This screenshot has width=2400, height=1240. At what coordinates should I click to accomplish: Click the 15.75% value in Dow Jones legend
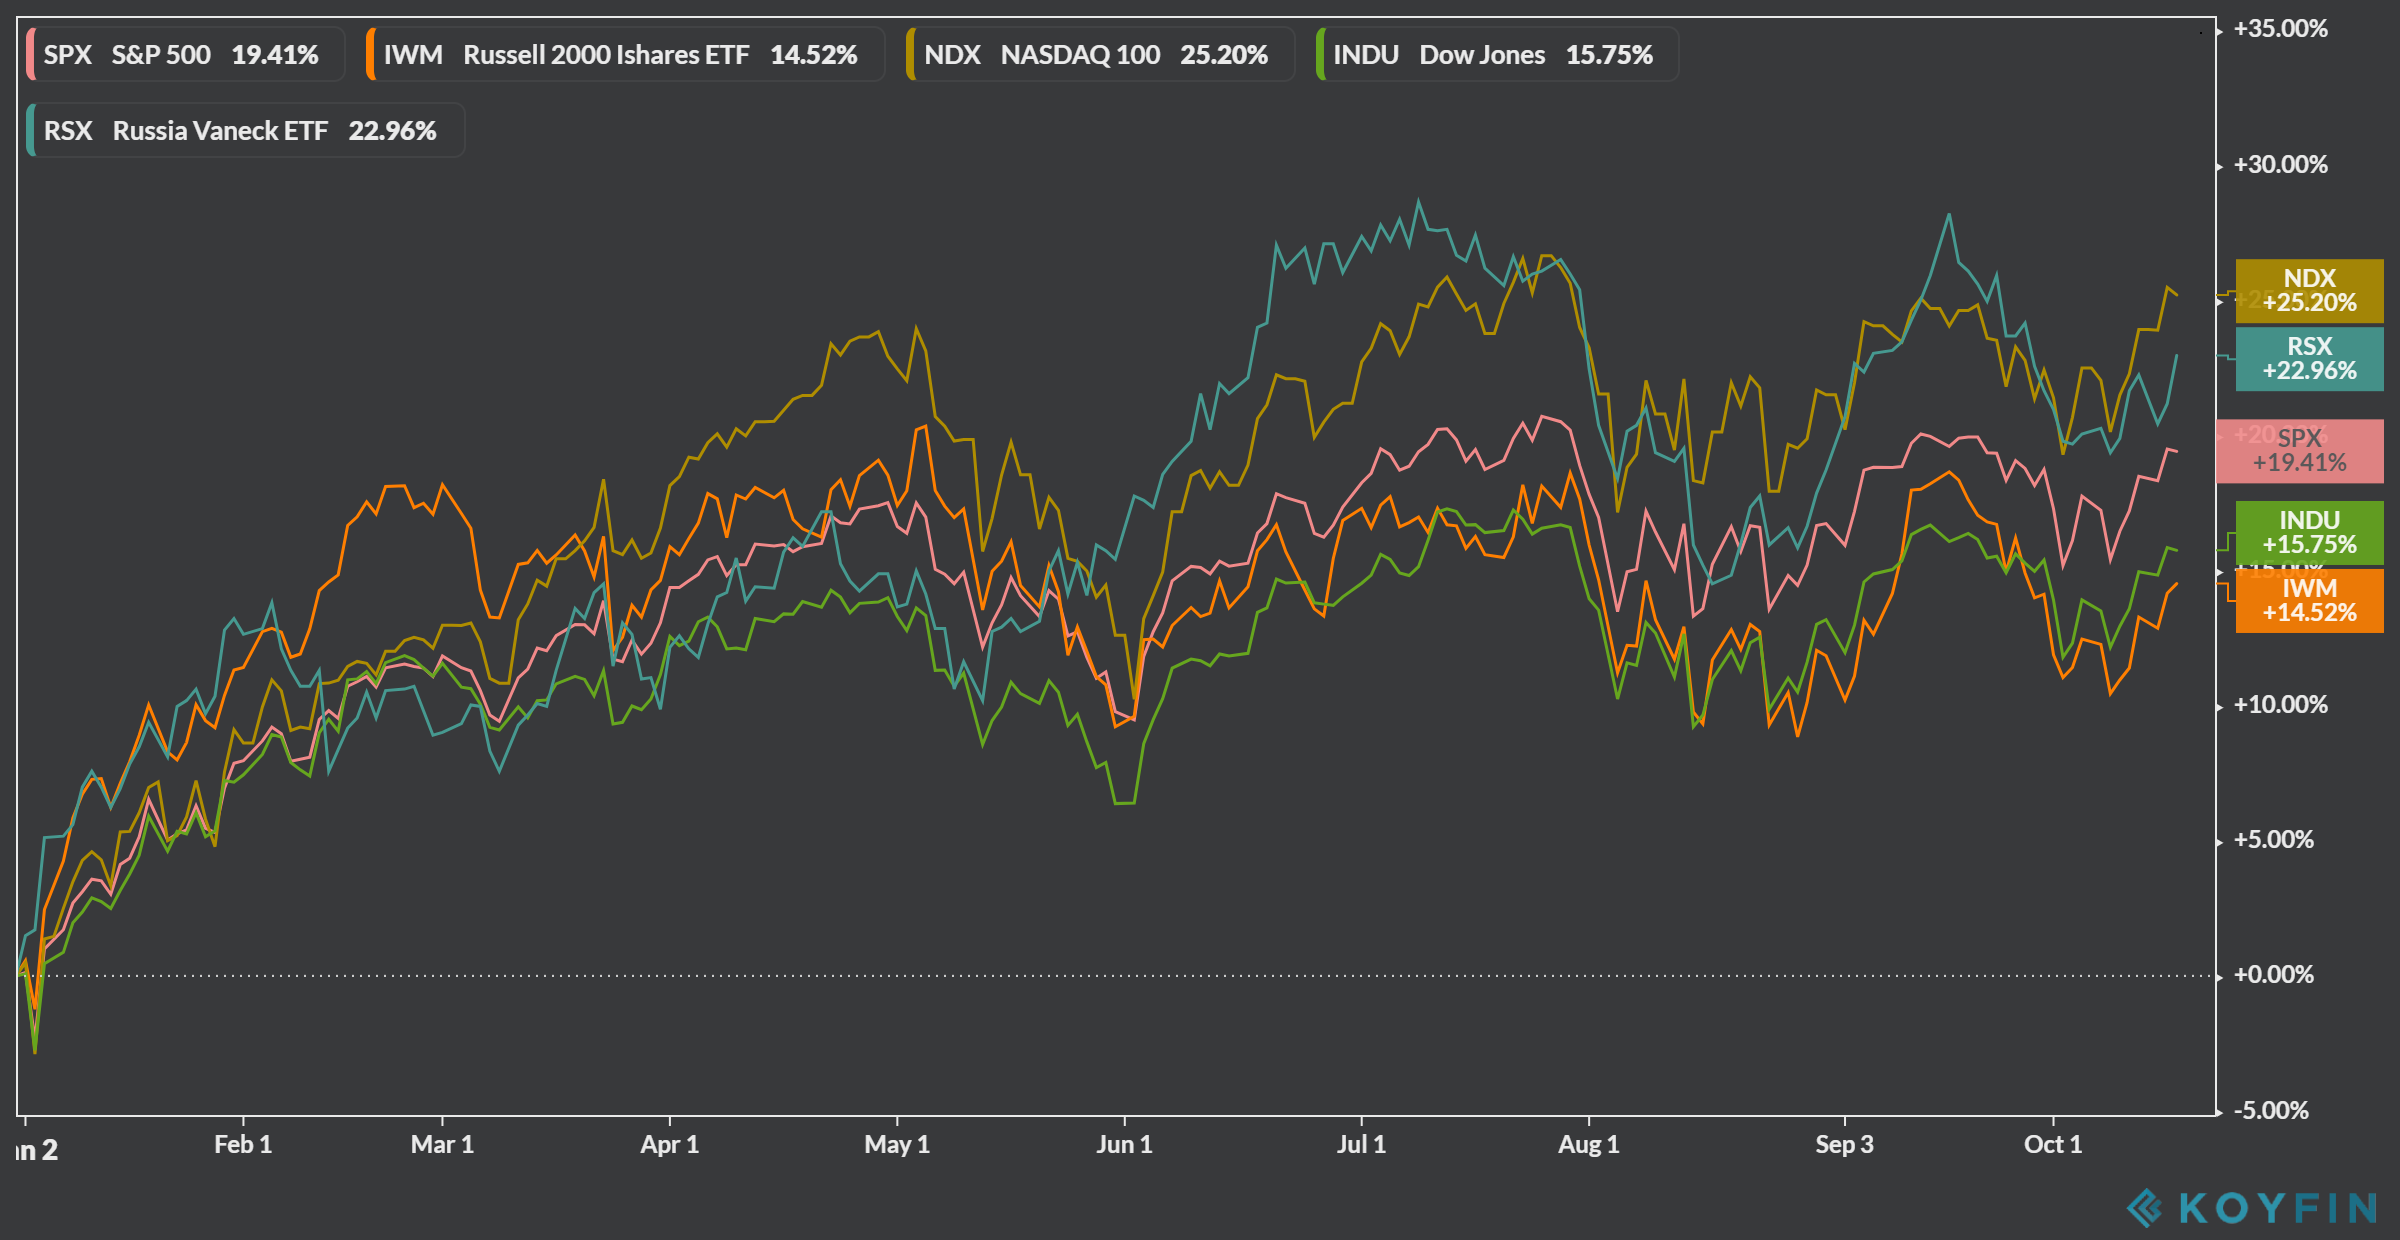(x=1609, y=55)
